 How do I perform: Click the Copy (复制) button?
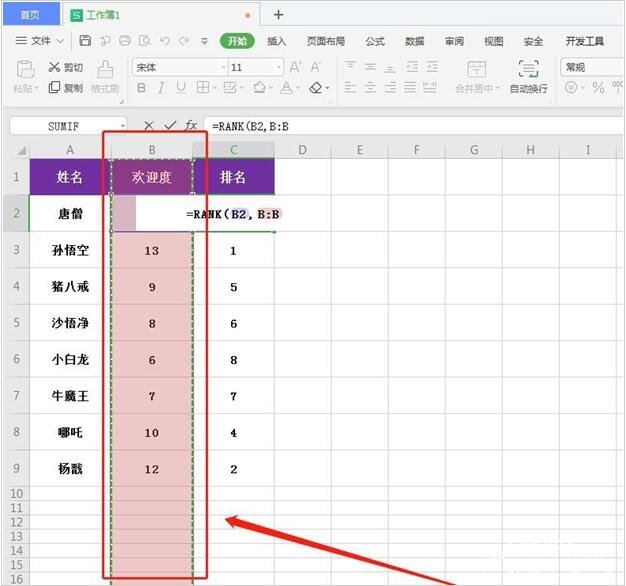(65, 88)
